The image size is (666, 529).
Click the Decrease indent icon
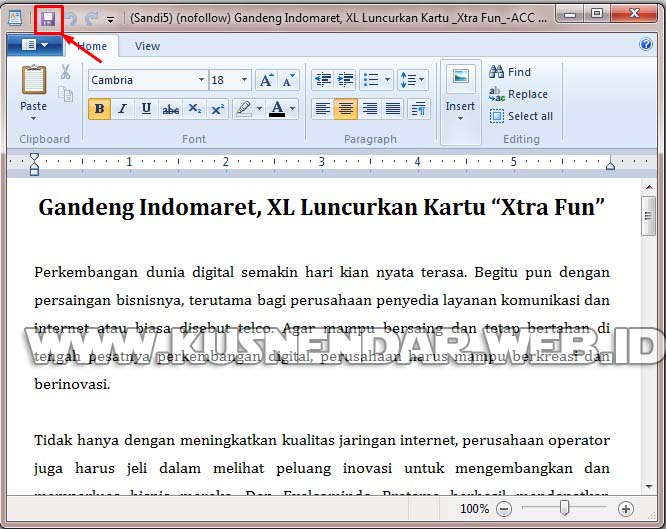click(323, 79)
